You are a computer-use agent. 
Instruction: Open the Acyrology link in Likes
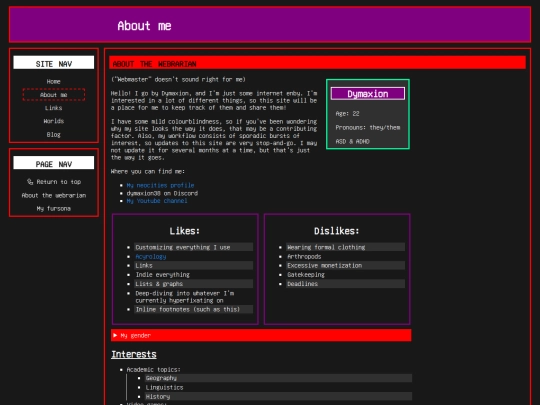pyautogui.click(x=151, y=257)
